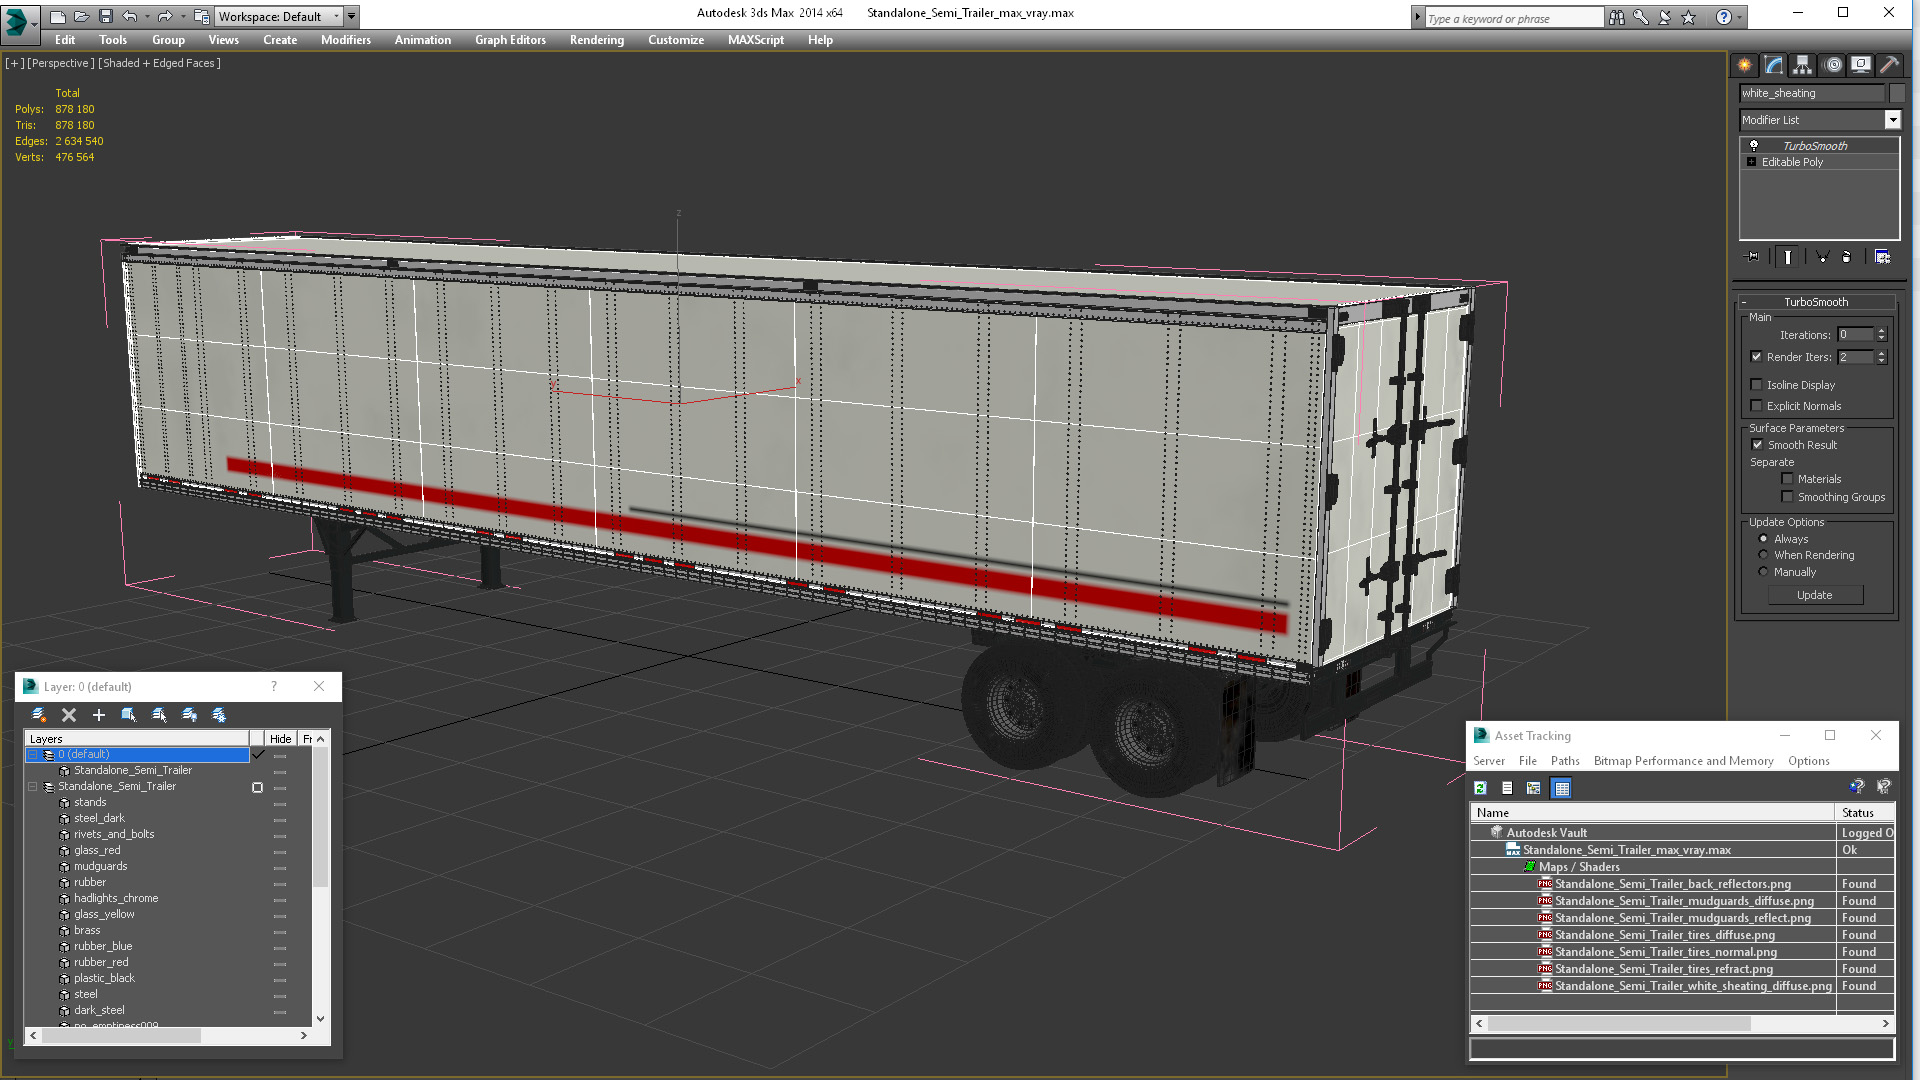Click the TurboSmooth modifier icon
Image resolution: width=1920 pixels, height=1080 pixels.
click(x=1754, y=144)
